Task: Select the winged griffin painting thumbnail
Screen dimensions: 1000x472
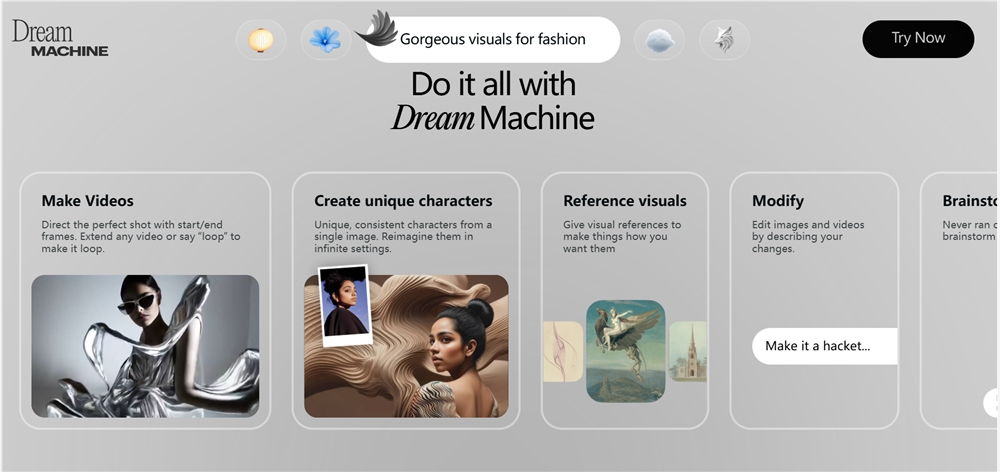Action: 625,350
